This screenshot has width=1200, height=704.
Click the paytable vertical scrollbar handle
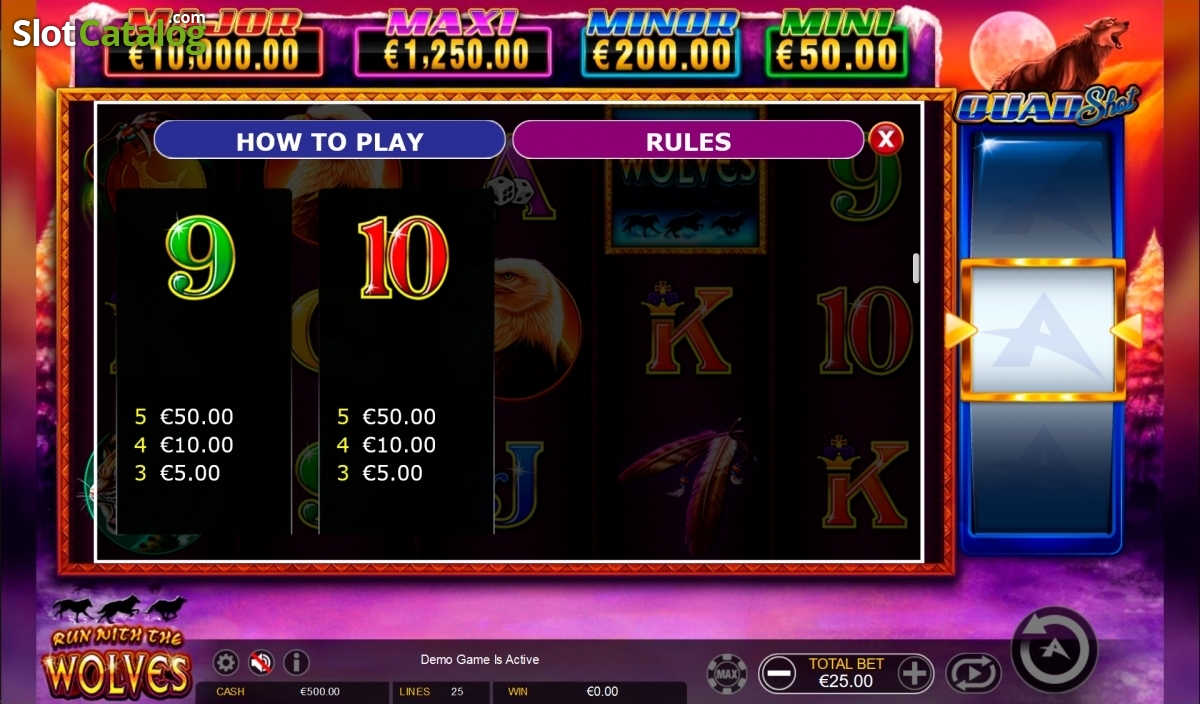tap(916, 268)
